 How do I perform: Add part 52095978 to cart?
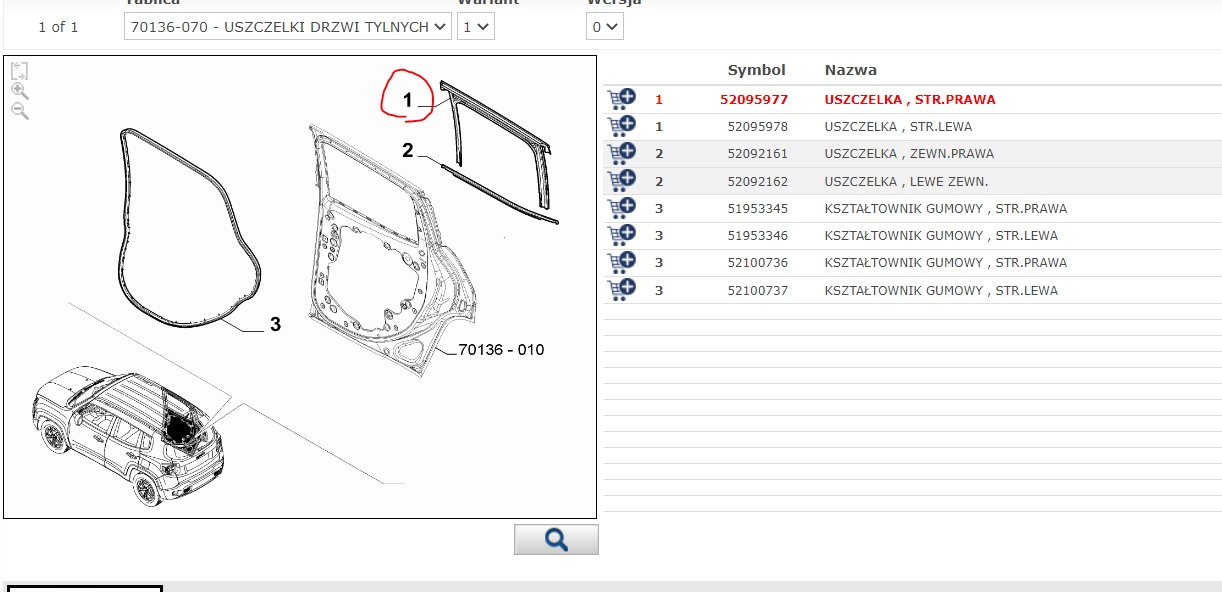point(621,126)
